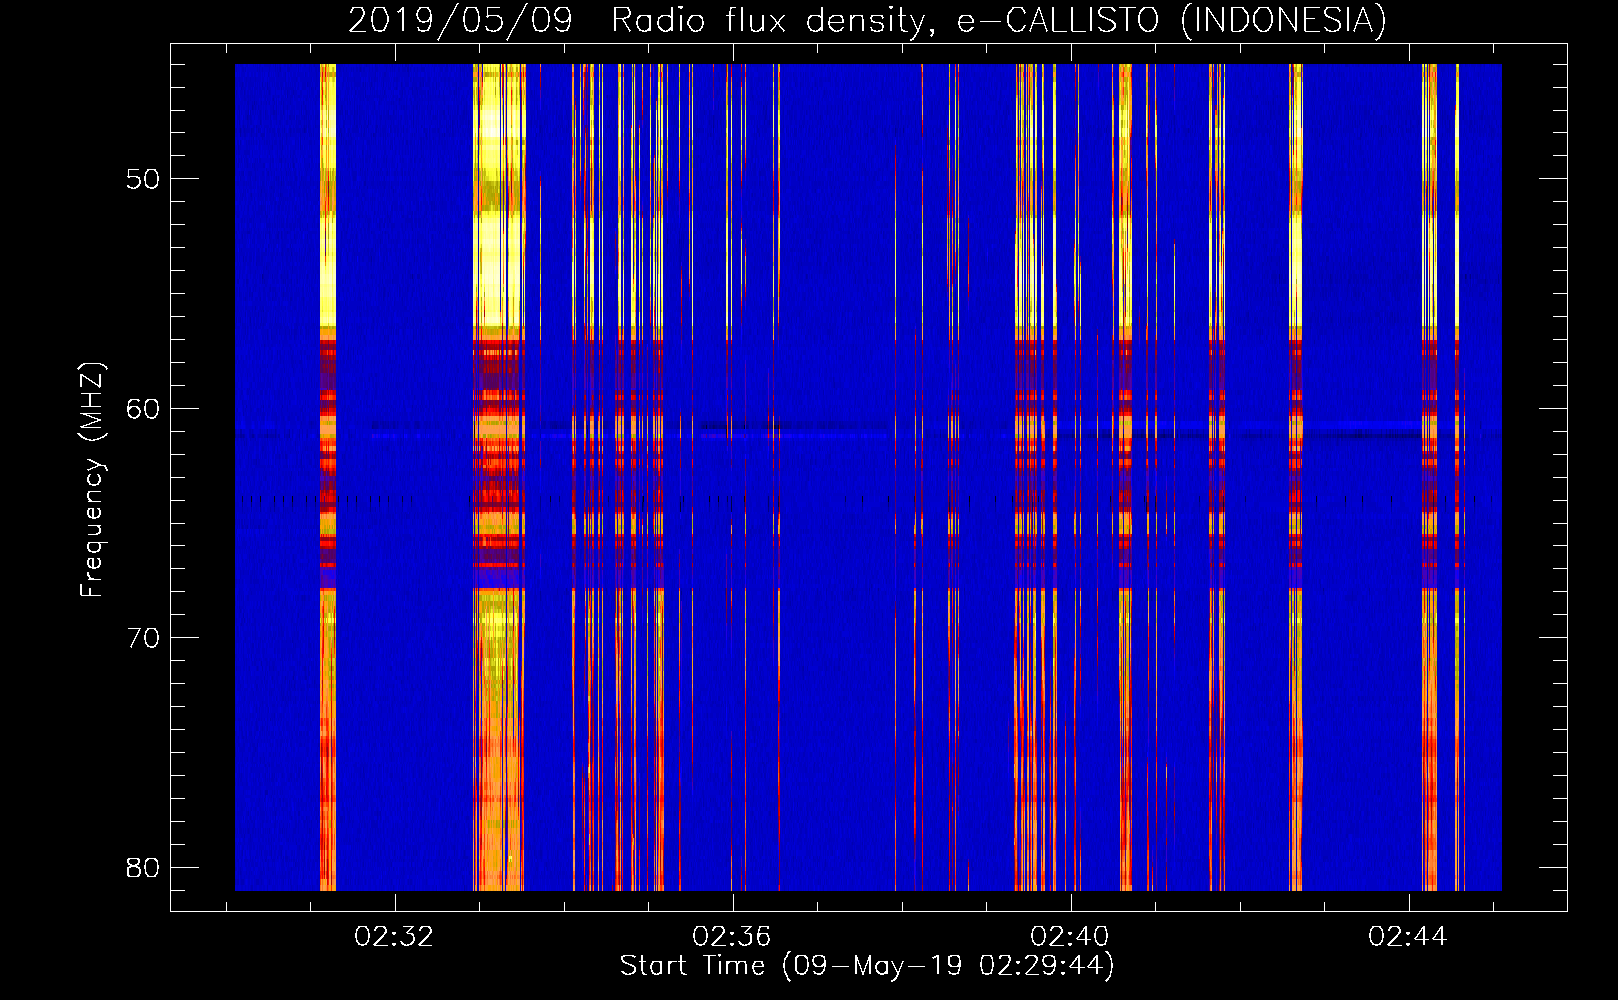Click the Start Time (09-May-19 02:29:44) label

pyautogui.click(x=867, y=966)
